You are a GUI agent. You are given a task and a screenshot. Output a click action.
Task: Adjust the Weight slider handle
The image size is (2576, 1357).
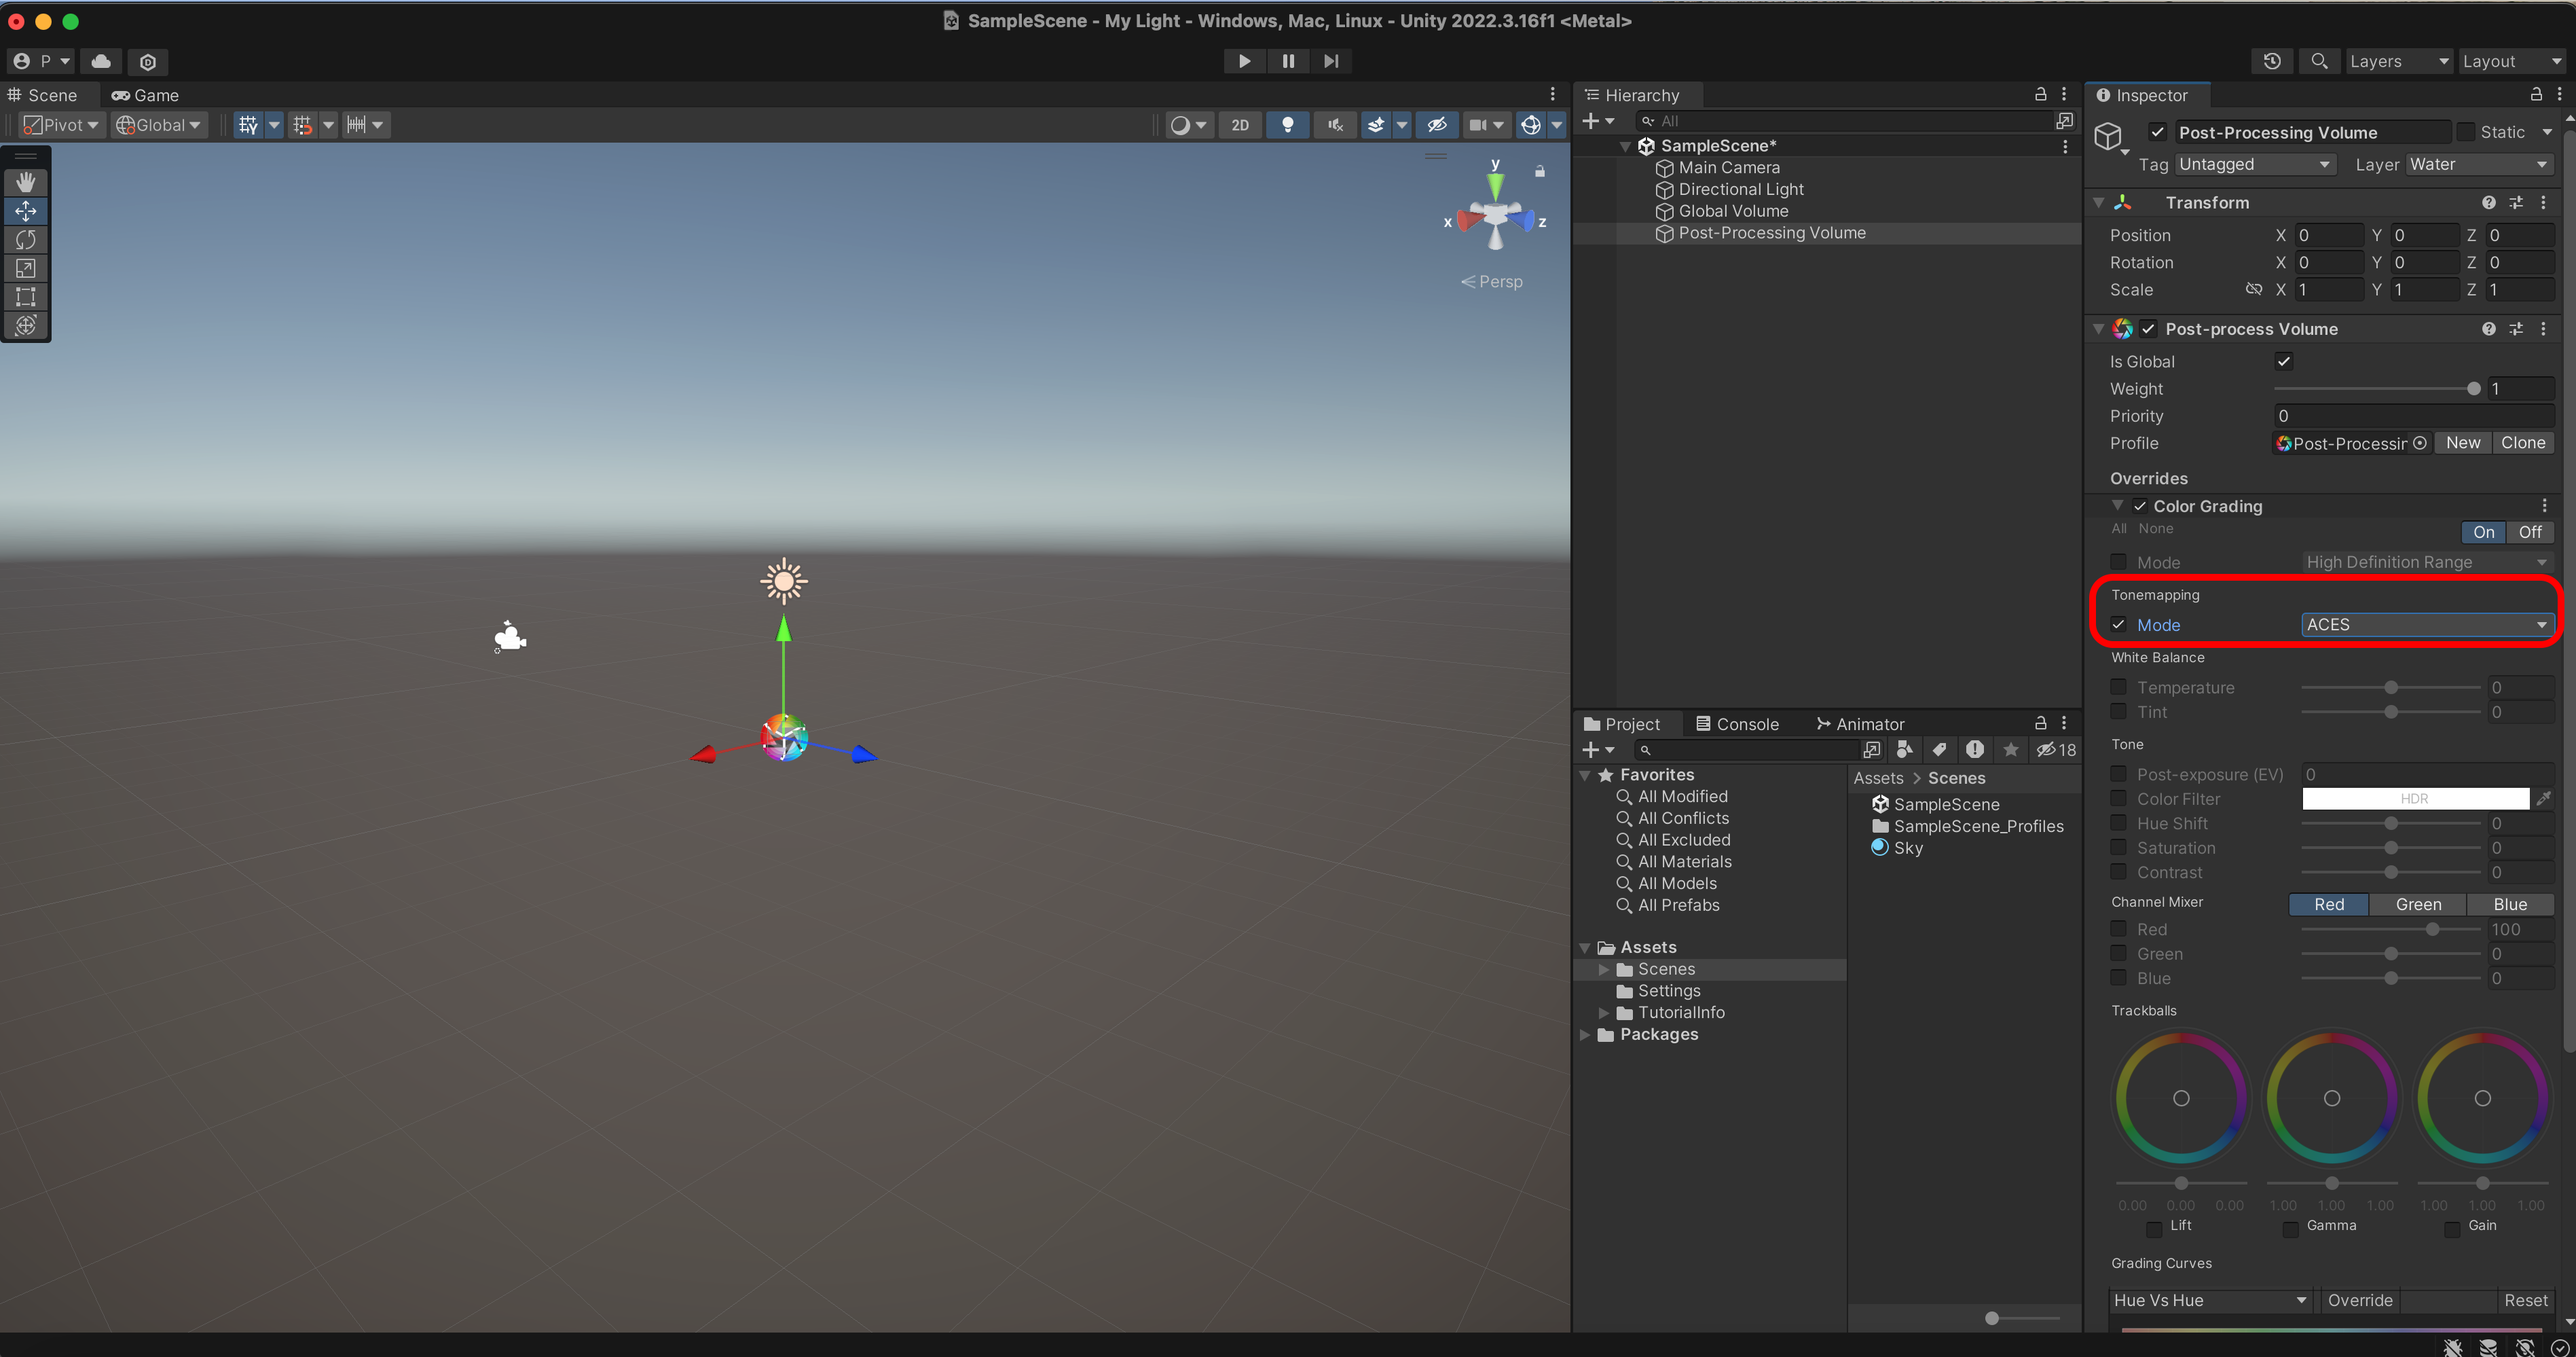pyautogui.click(x=2473, y=389)
